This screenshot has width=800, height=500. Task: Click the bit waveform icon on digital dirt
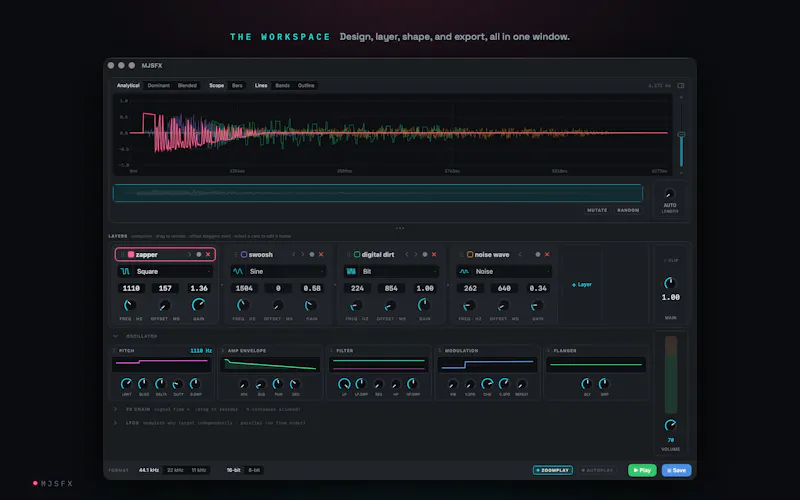(x=351, y=271)
